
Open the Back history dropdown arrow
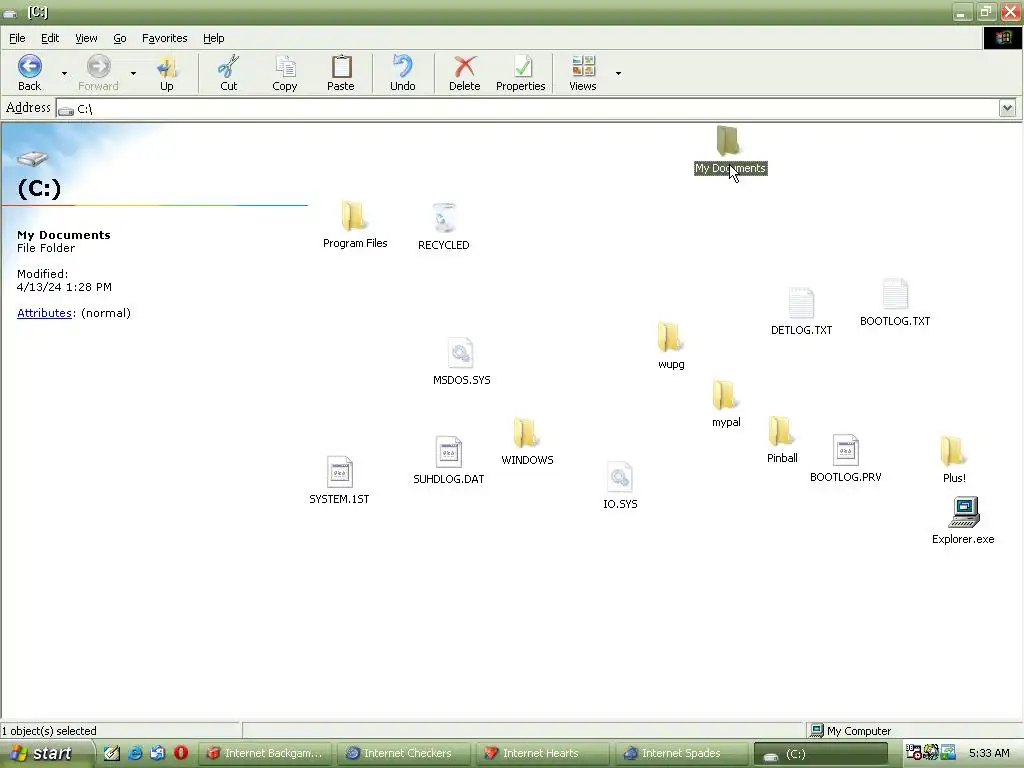tap(64, 73)
